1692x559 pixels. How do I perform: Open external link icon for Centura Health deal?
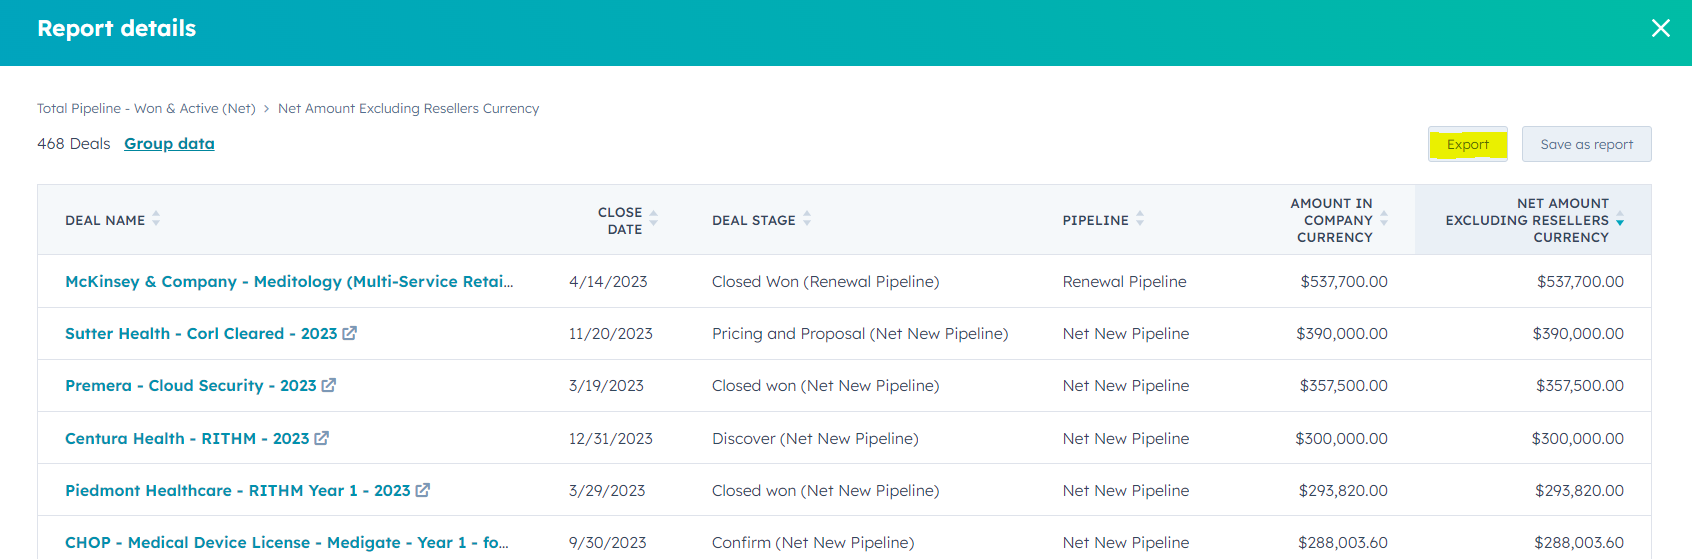click(322, 438)
